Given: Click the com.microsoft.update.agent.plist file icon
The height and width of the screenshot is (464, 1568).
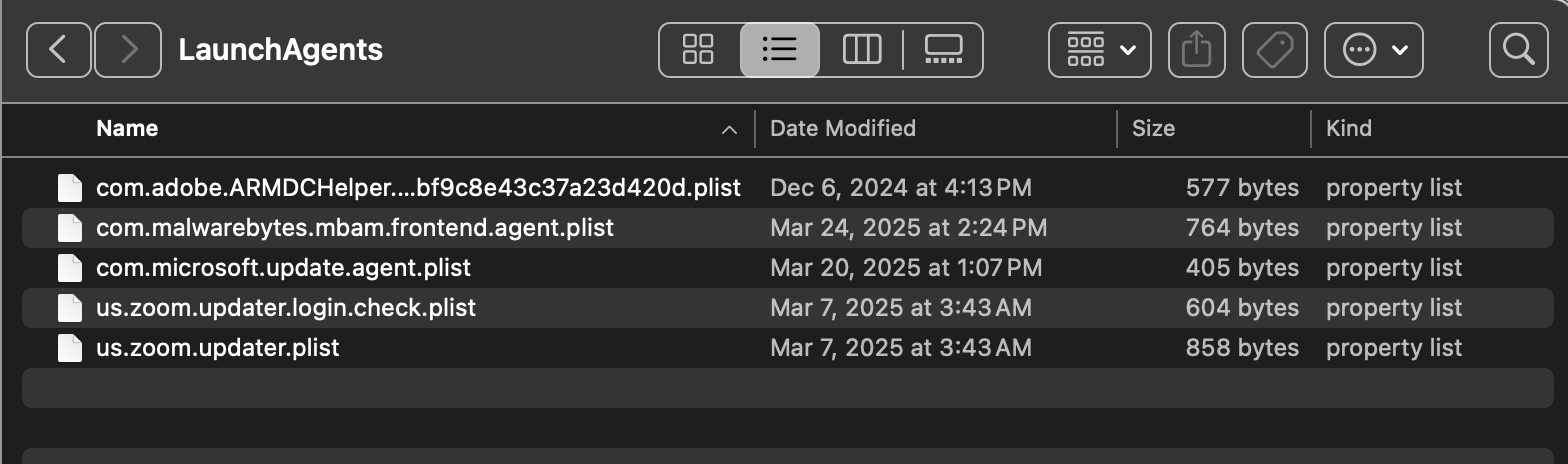Looking at the screenshot, I should point(69,268).
